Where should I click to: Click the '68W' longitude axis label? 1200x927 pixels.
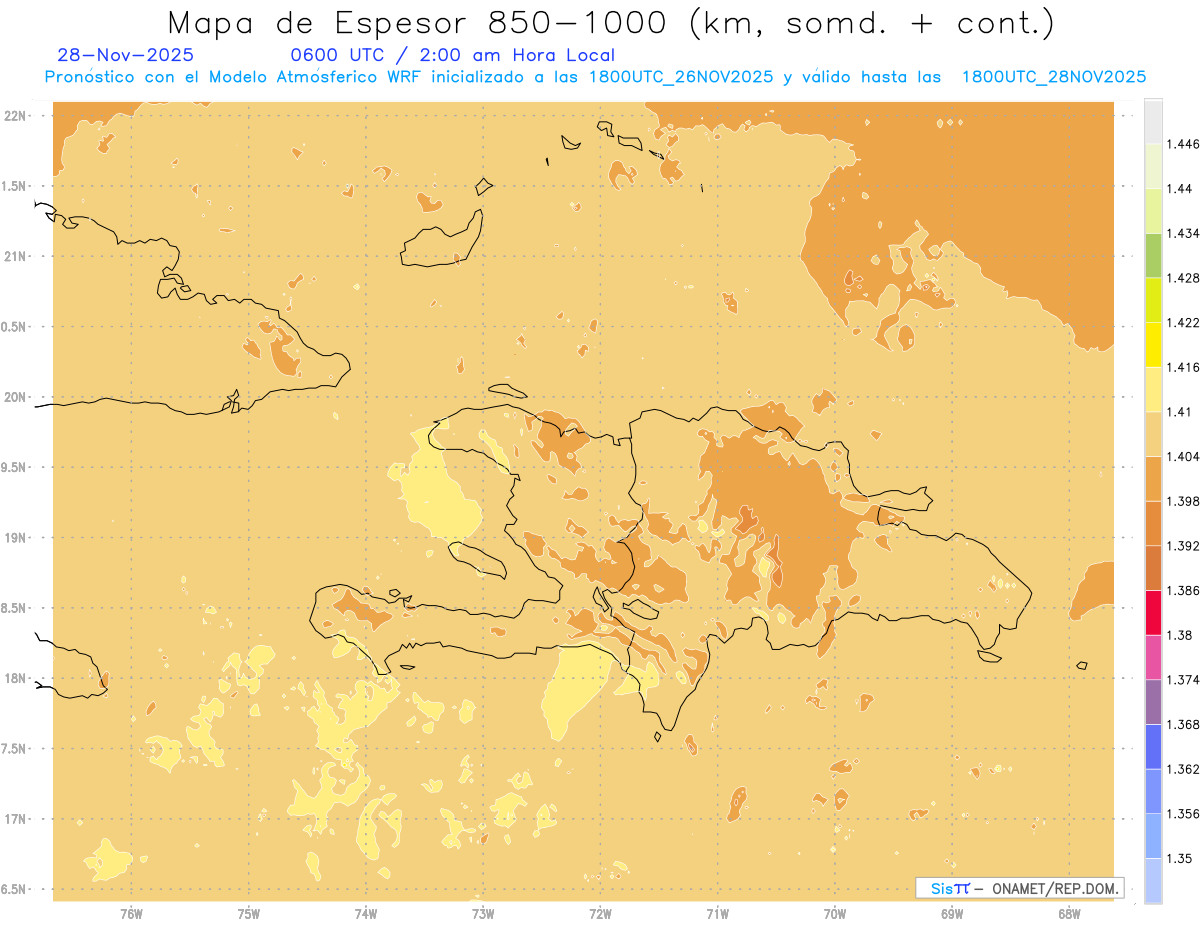(x=1069, y=913)
